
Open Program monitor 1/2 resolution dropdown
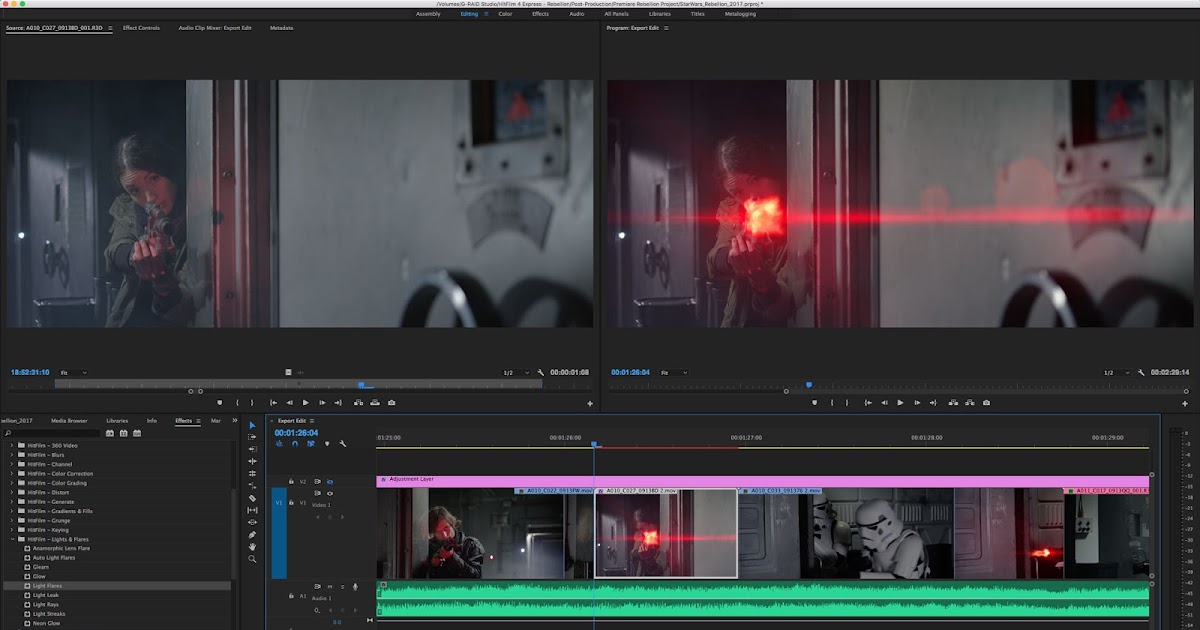tap(1115, 372)
